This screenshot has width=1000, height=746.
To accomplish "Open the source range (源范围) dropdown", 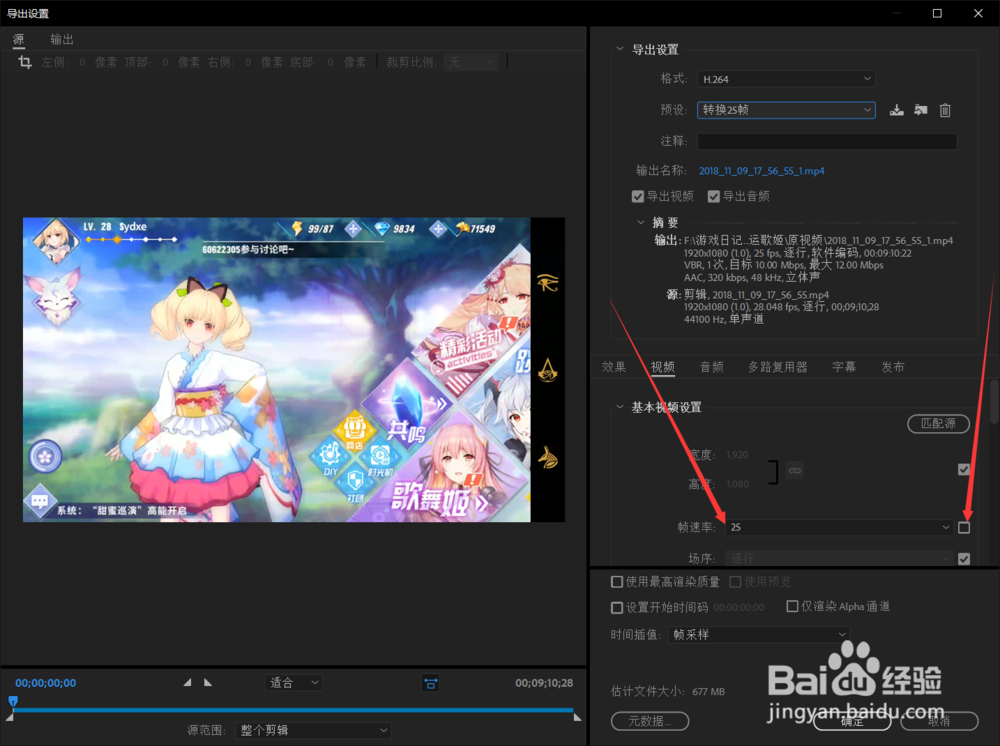I will click(x=313, y=730).
